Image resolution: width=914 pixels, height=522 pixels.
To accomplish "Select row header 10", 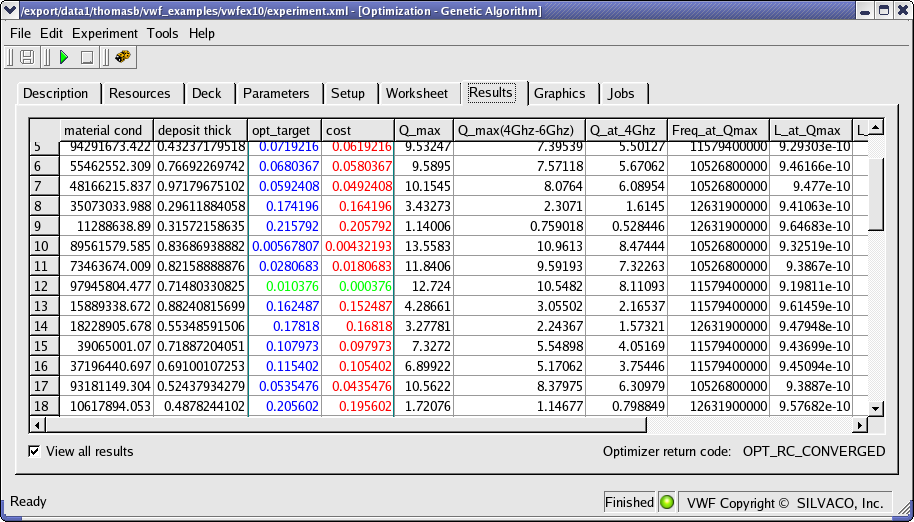I will tap(44, 246).
